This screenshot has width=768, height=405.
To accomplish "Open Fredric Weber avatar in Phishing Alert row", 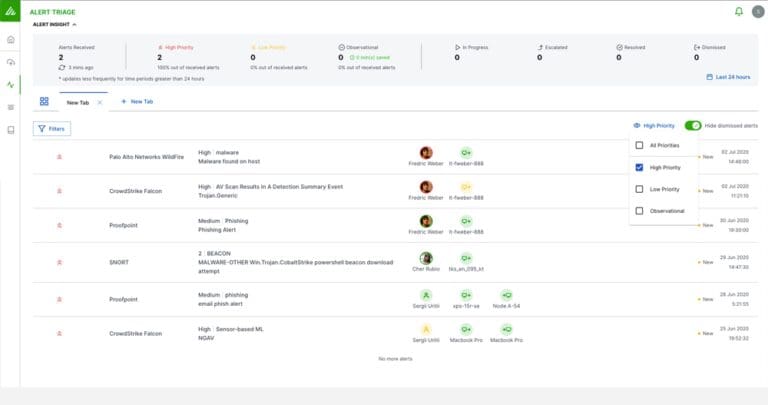I will (x=426, y=221).
